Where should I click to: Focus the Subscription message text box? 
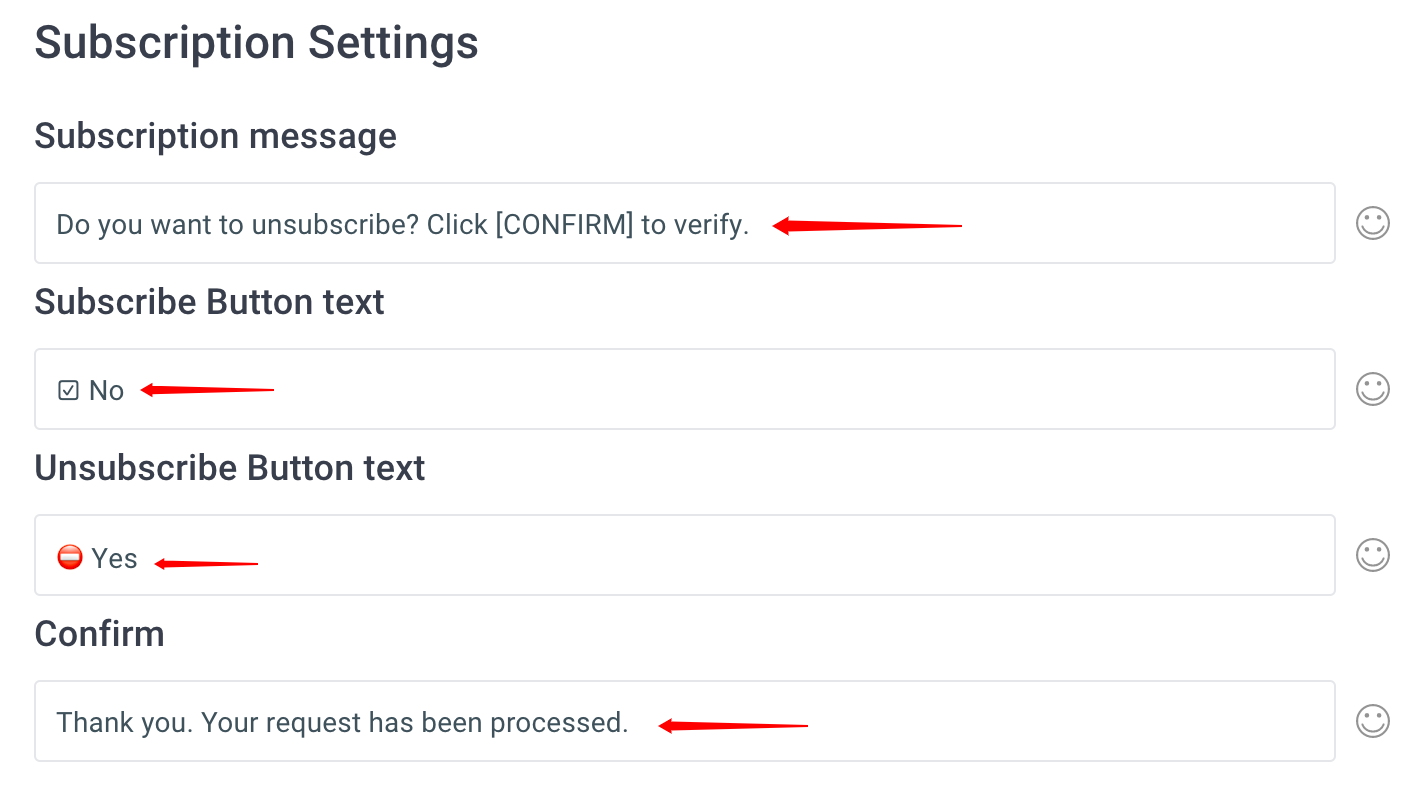tap(685, 223)
